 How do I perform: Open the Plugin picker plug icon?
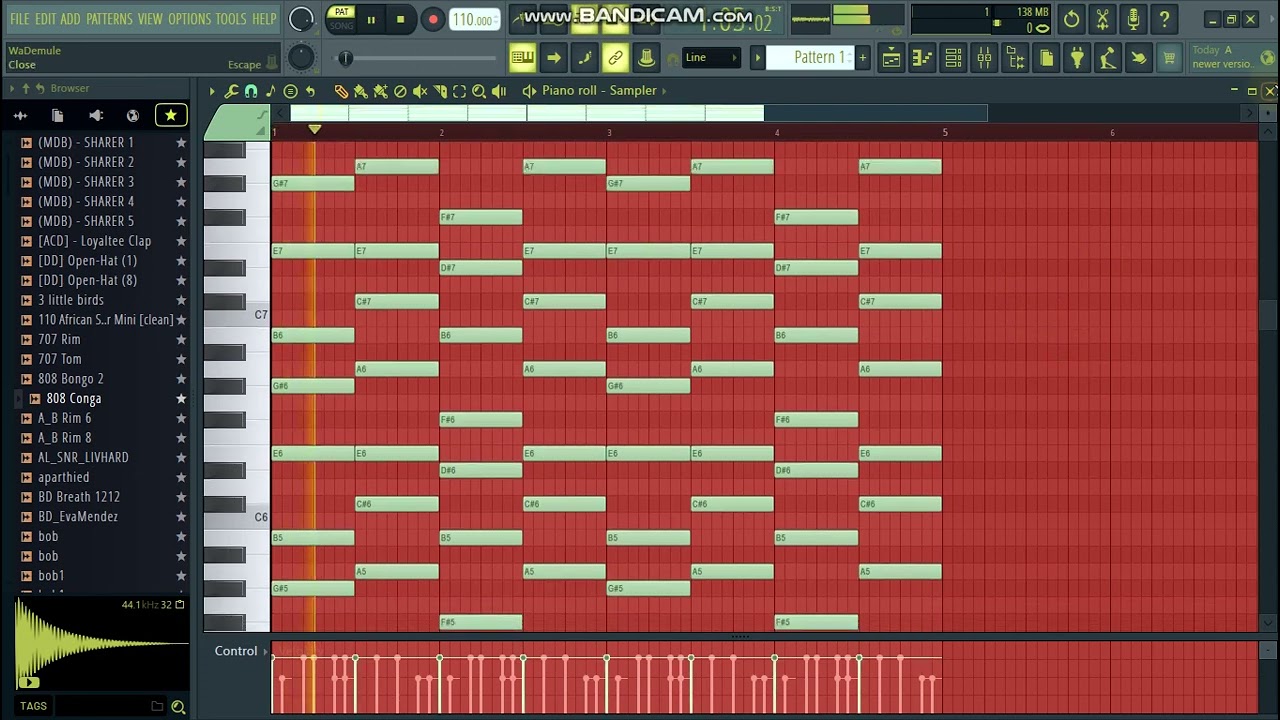pyautogui.click(x=1076, y=58)
